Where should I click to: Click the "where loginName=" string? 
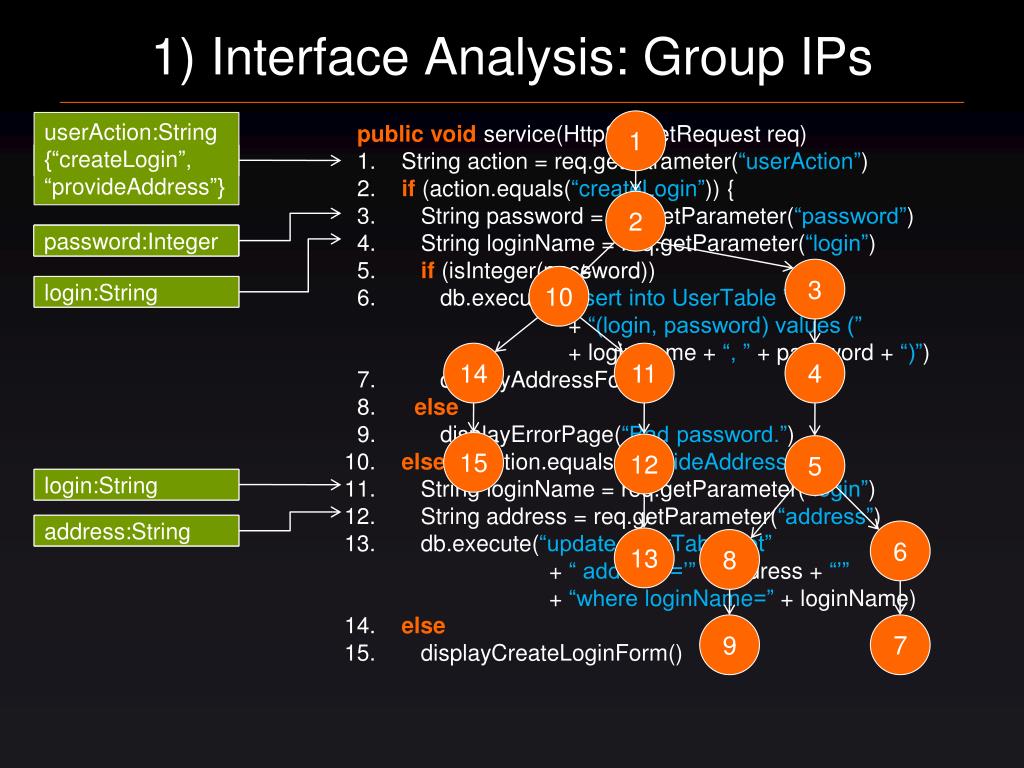click(x=671, y=598)
